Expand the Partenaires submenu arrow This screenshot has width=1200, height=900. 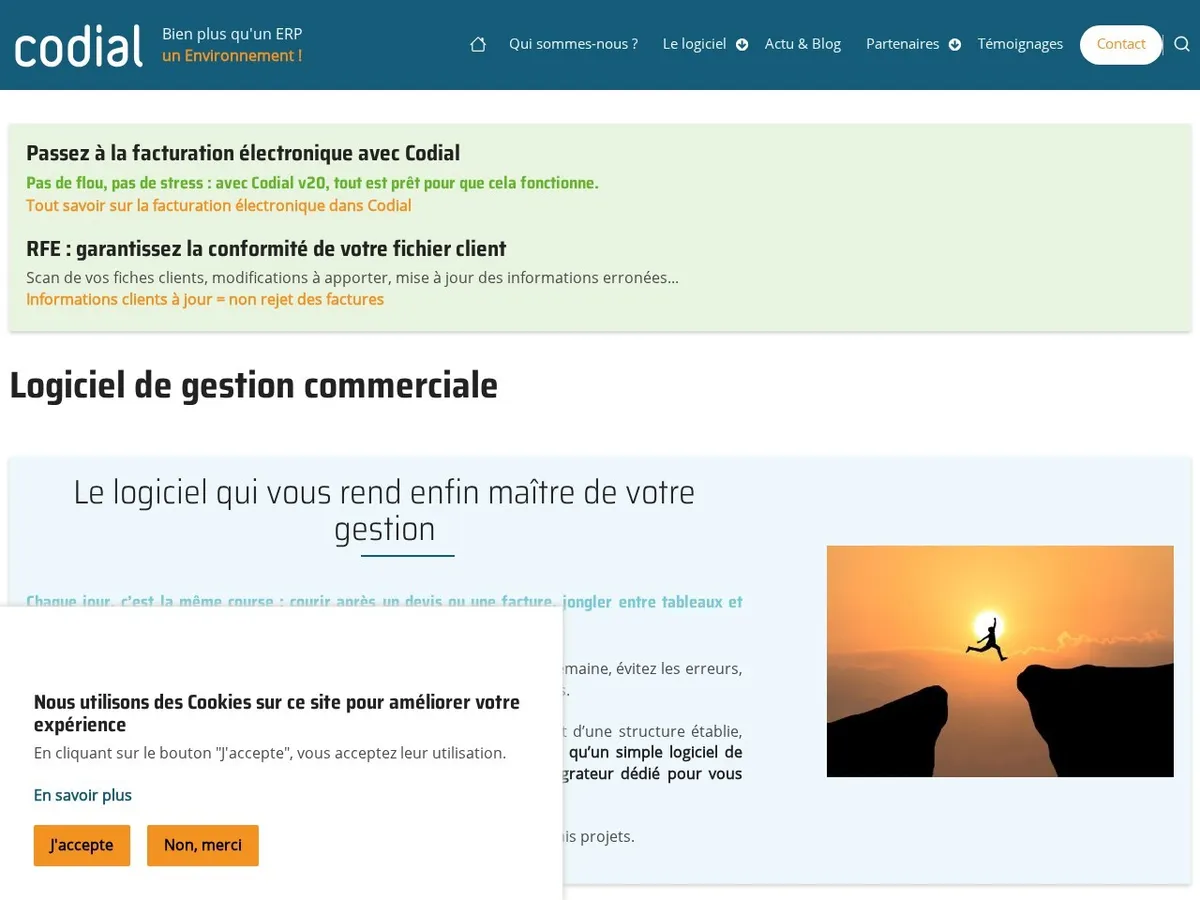tap(955, 44)
